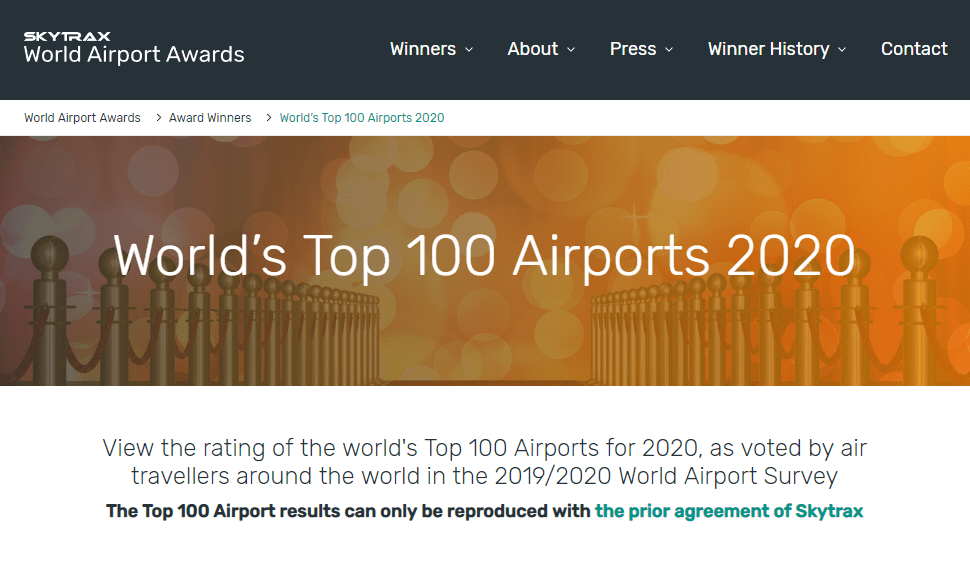Select the Press navigation item

(632, 49)
